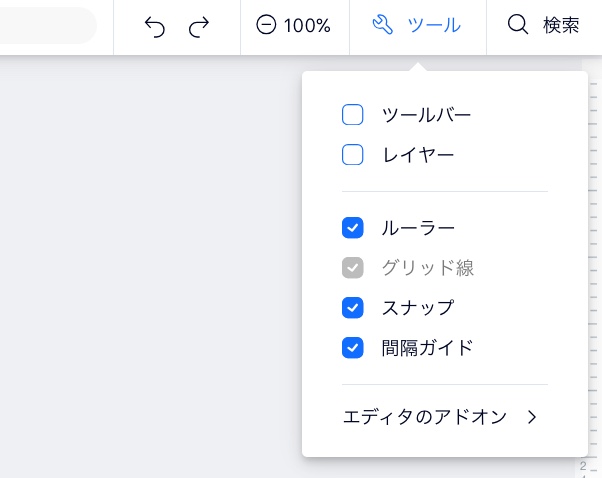Click the undo arrow icon
The image size is (602, 478).
155,26
